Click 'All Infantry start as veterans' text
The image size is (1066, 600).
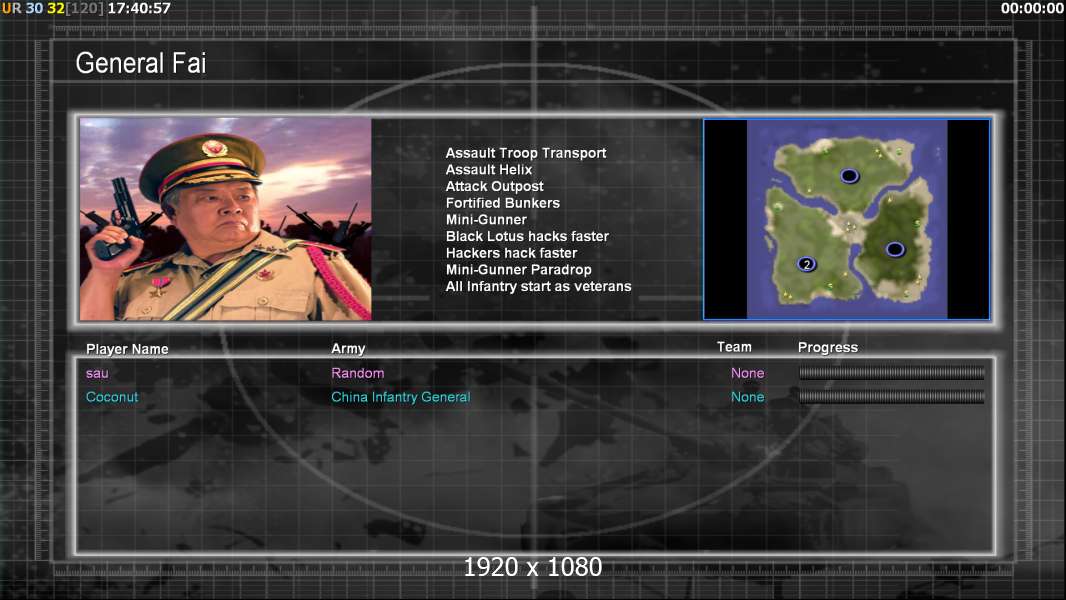click(538, 286)
